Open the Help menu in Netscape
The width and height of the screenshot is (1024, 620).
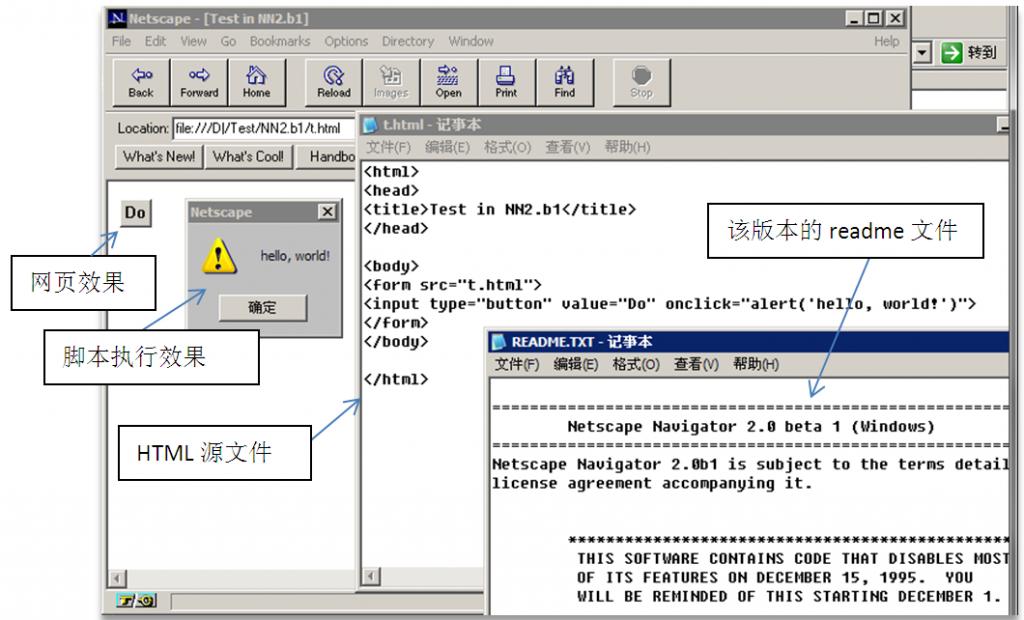click(x=887, y=41)
